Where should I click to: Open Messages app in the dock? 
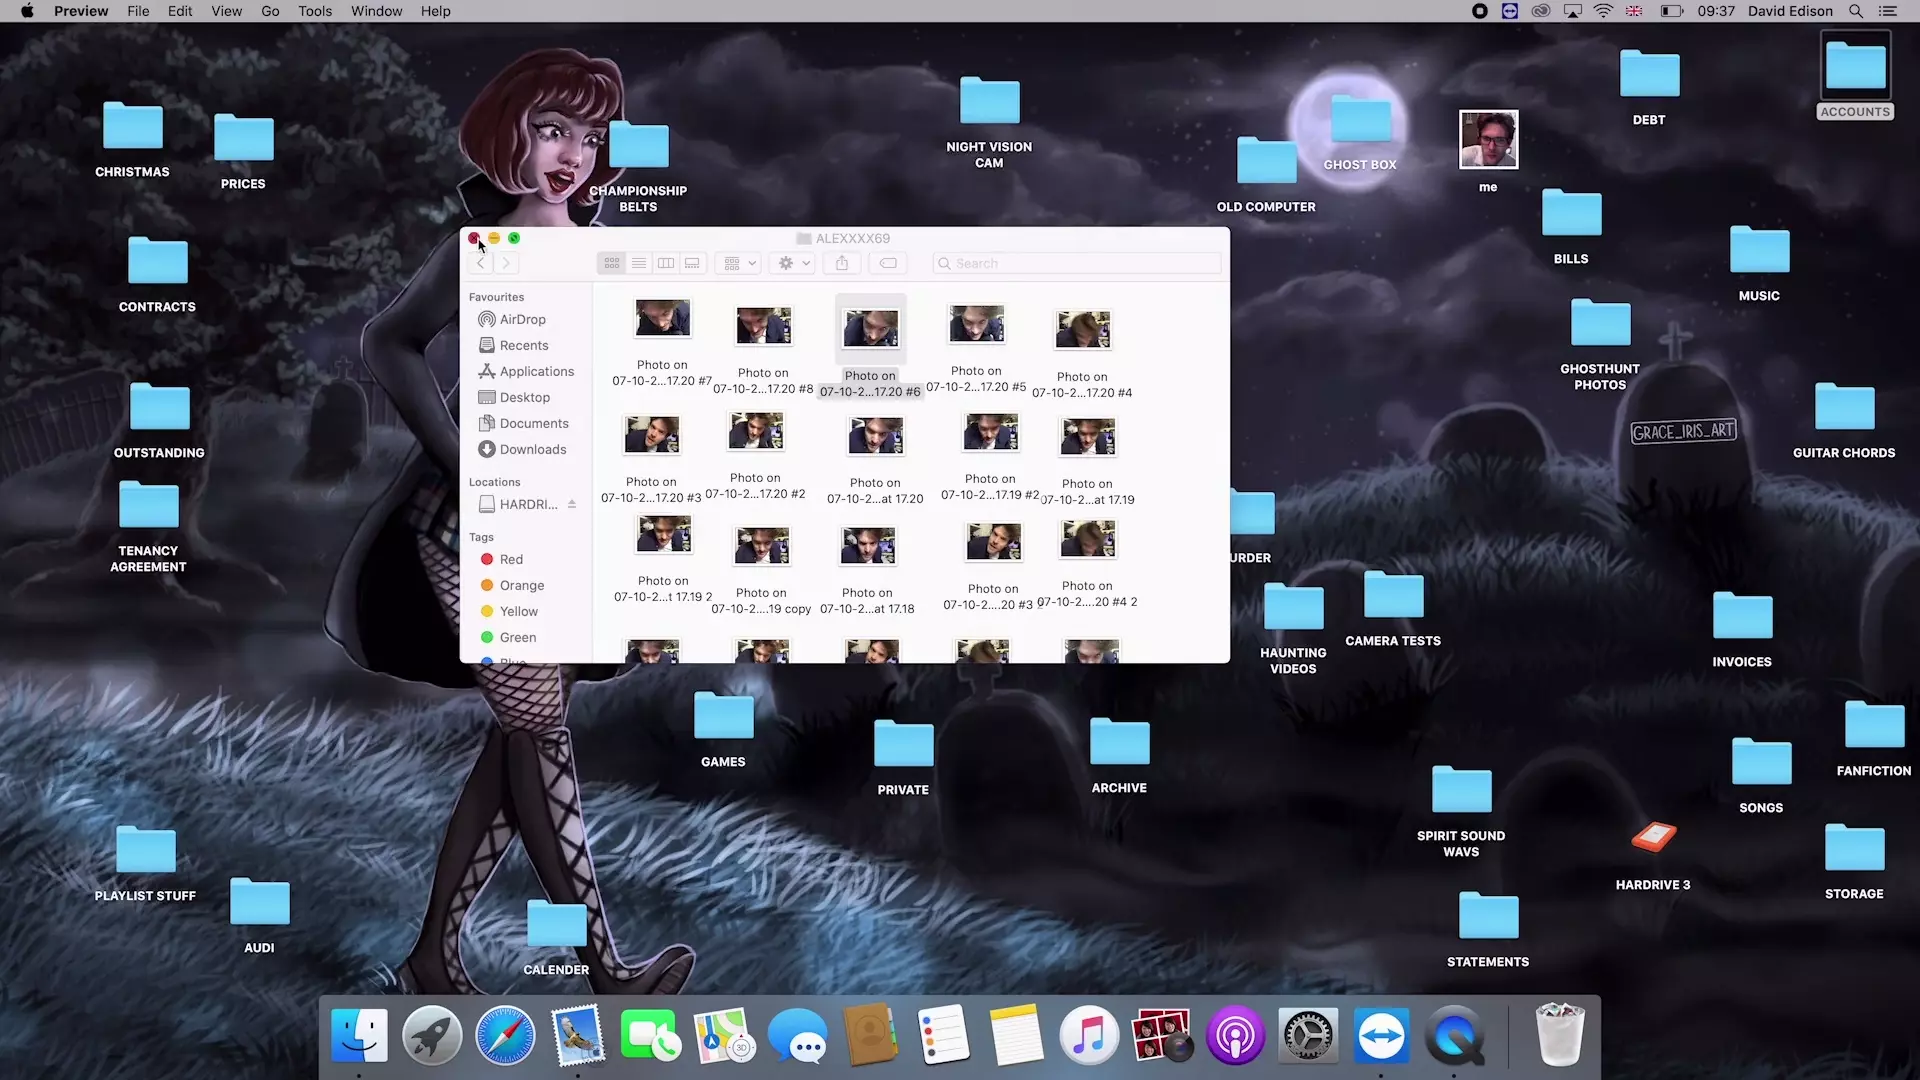tap(797, 1035)
